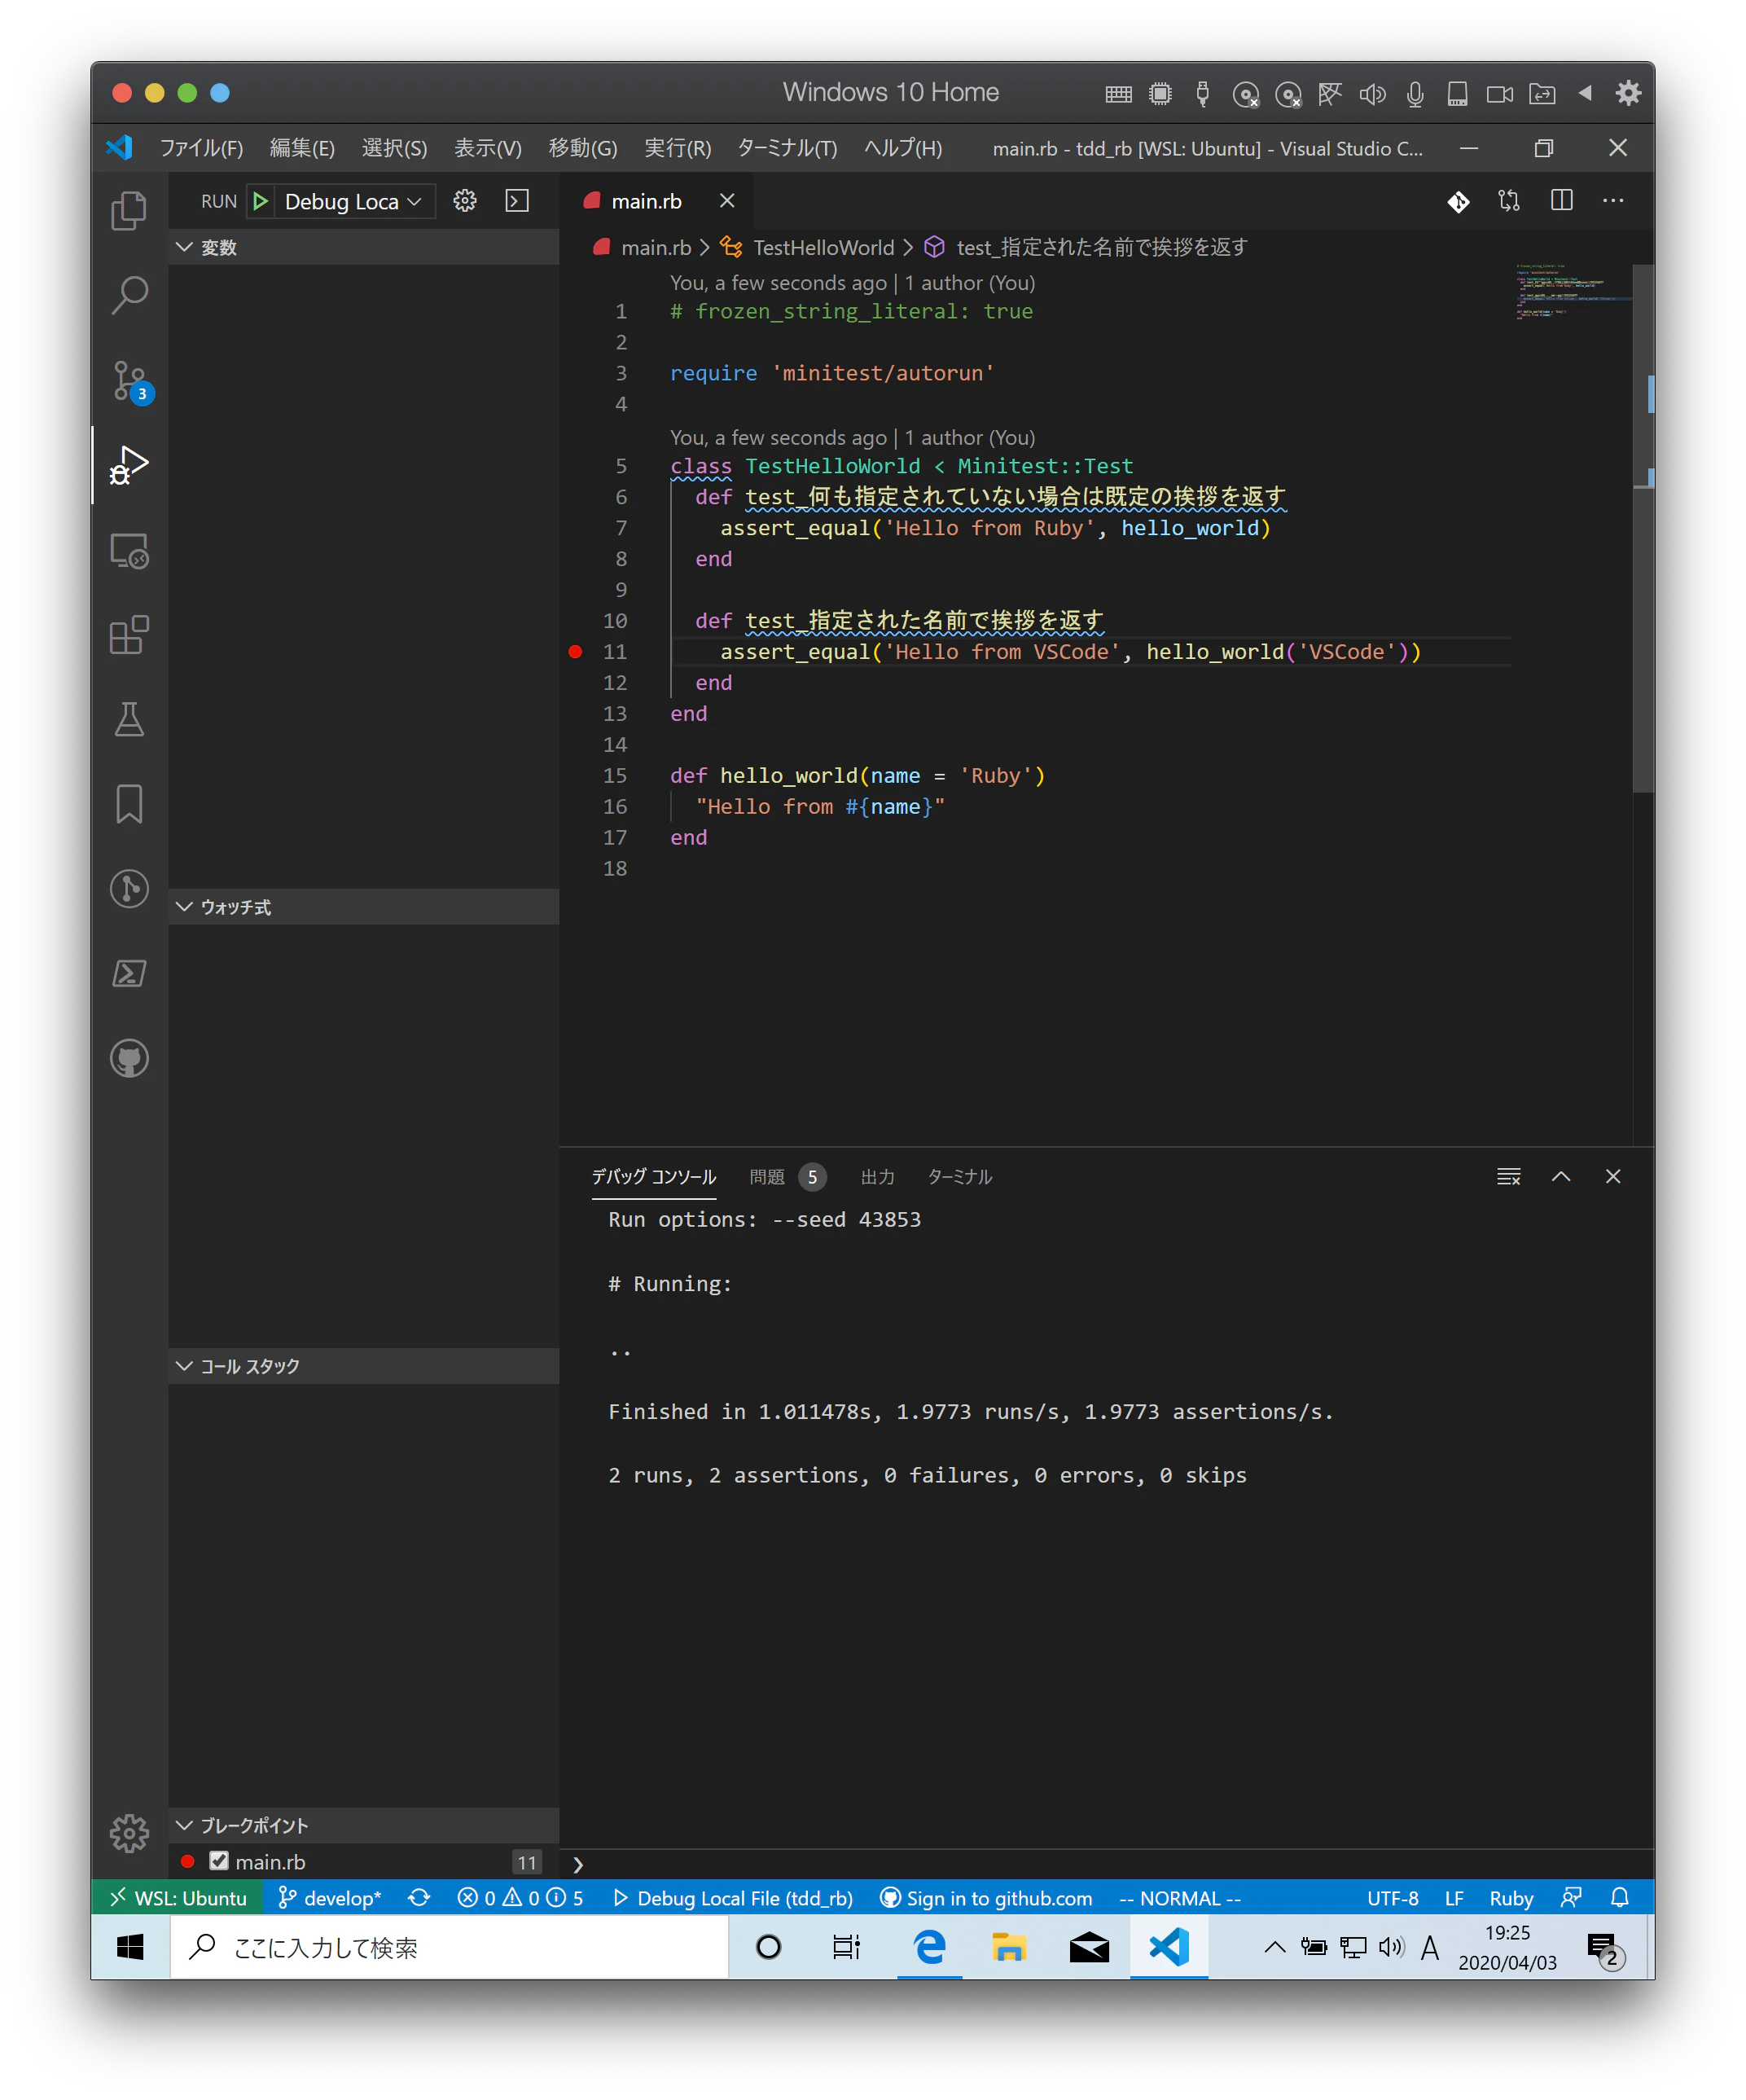Open the Explorer view in activity bar

tap(129, 210)
